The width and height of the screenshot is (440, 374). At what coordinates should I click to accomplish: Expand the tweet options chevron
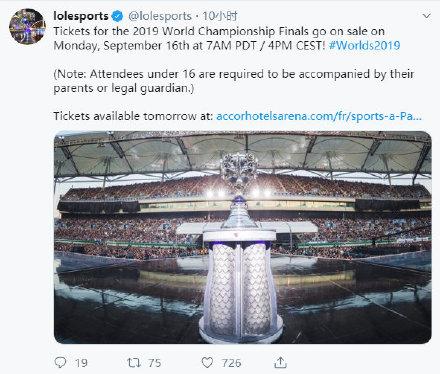click(x=426, y=16)
